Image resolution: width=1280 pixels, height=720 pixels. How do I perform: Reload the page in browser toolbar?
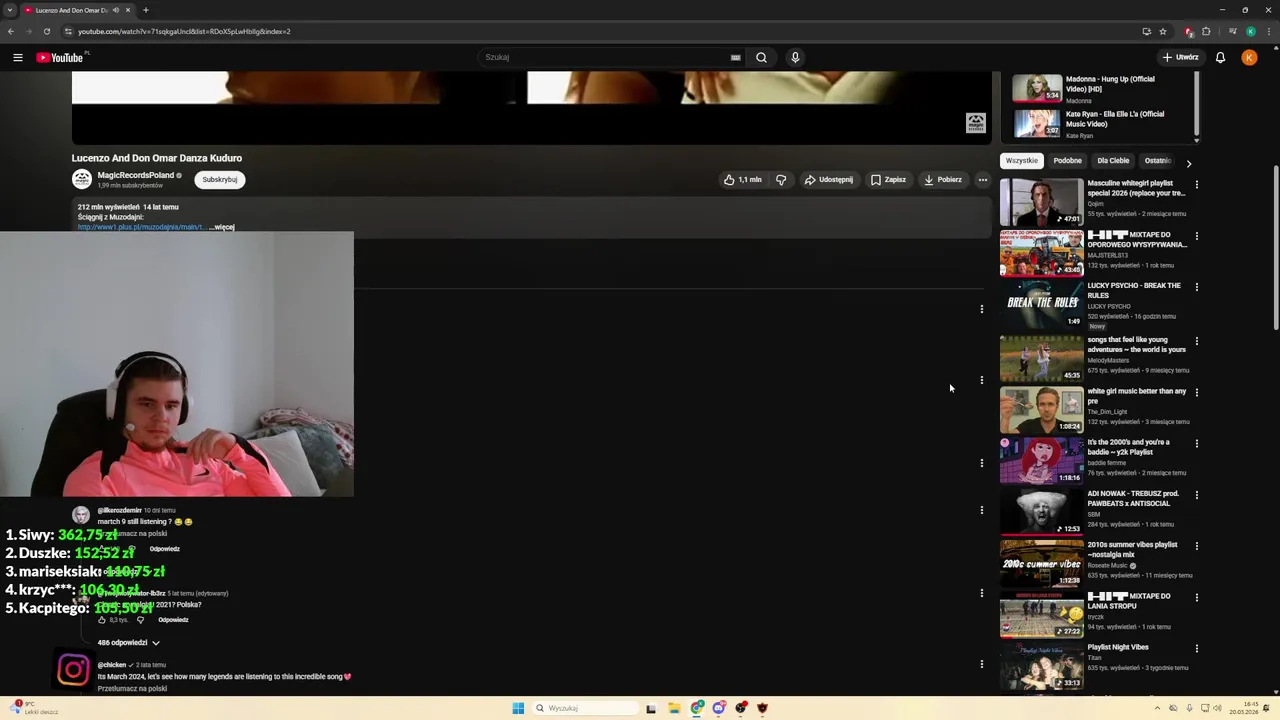tap(46, 31)
